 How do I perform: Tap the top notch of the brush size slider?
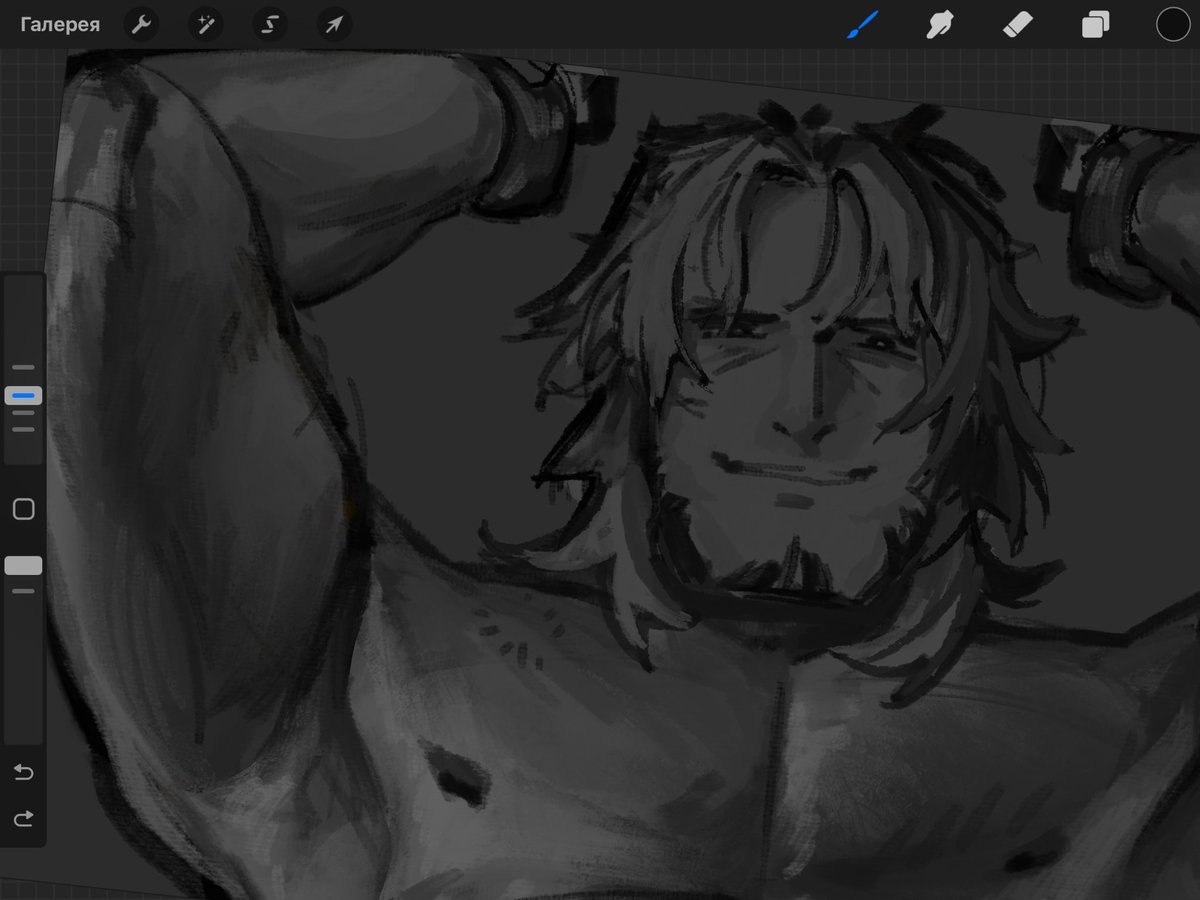click(x=23, y=367)
